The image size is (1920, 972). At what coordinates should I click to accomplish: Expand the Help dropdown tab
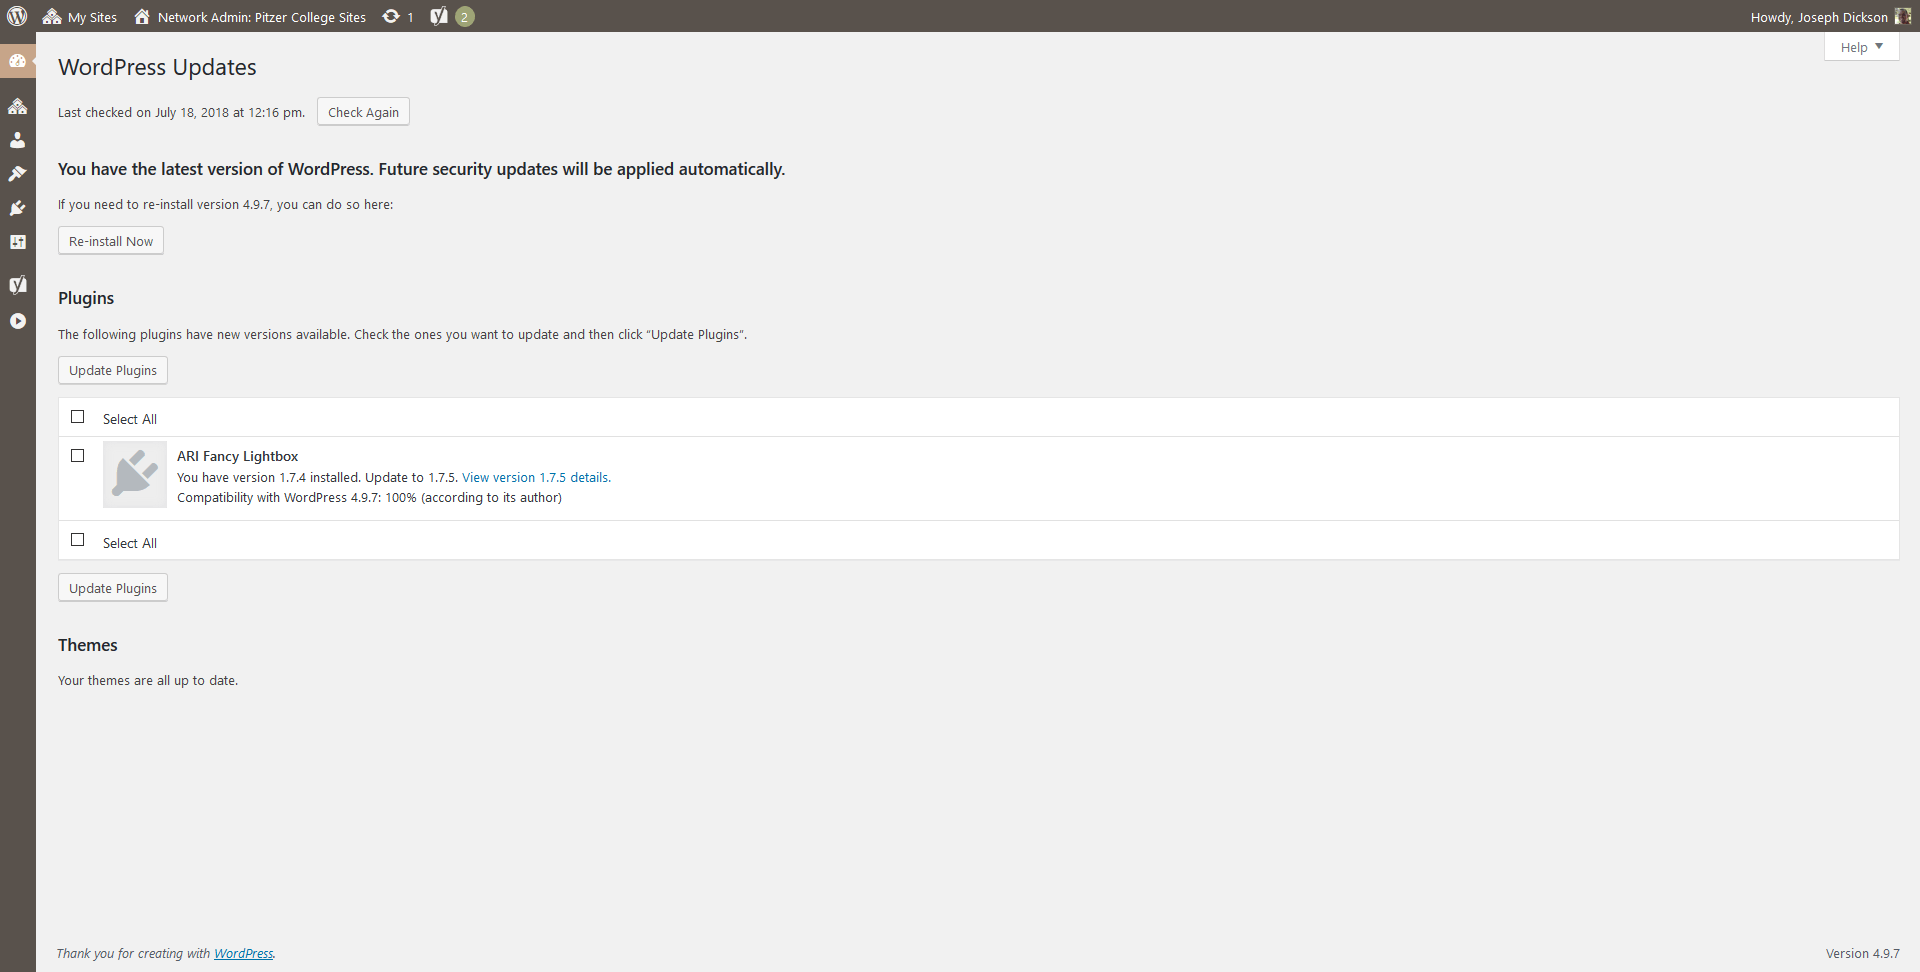point(1860,47)
